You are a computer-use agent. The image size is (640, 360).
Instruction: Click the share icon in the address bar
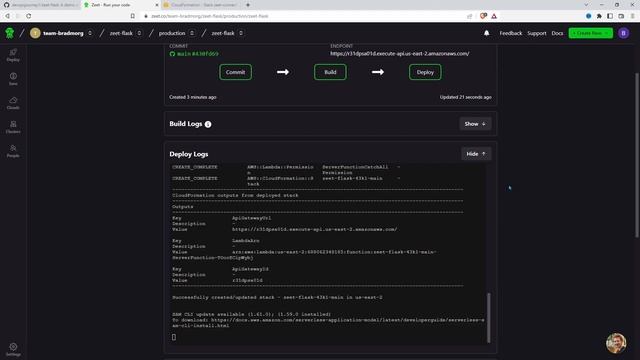pos(469,16)
